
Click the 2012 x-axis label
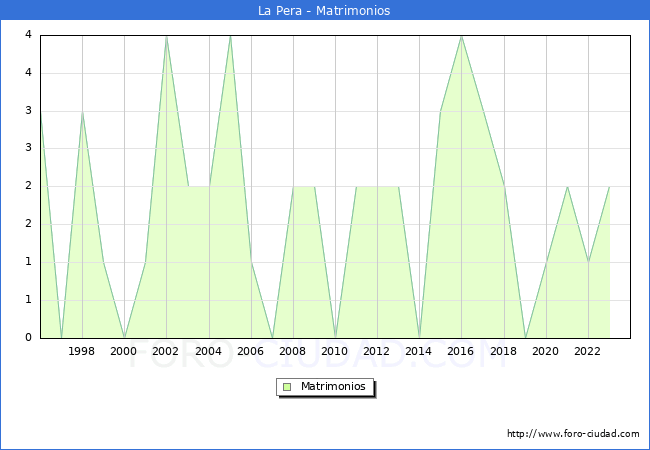(376, 351)
